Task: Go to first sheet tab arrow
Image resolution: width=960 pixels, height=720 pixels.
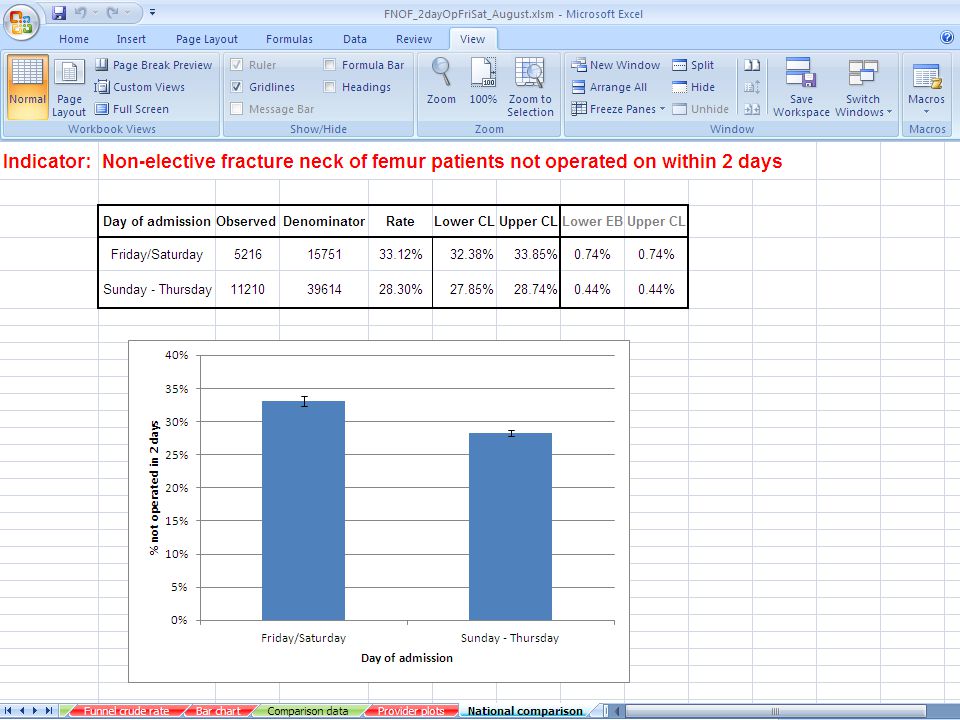Action: click(x=8, y=711)
